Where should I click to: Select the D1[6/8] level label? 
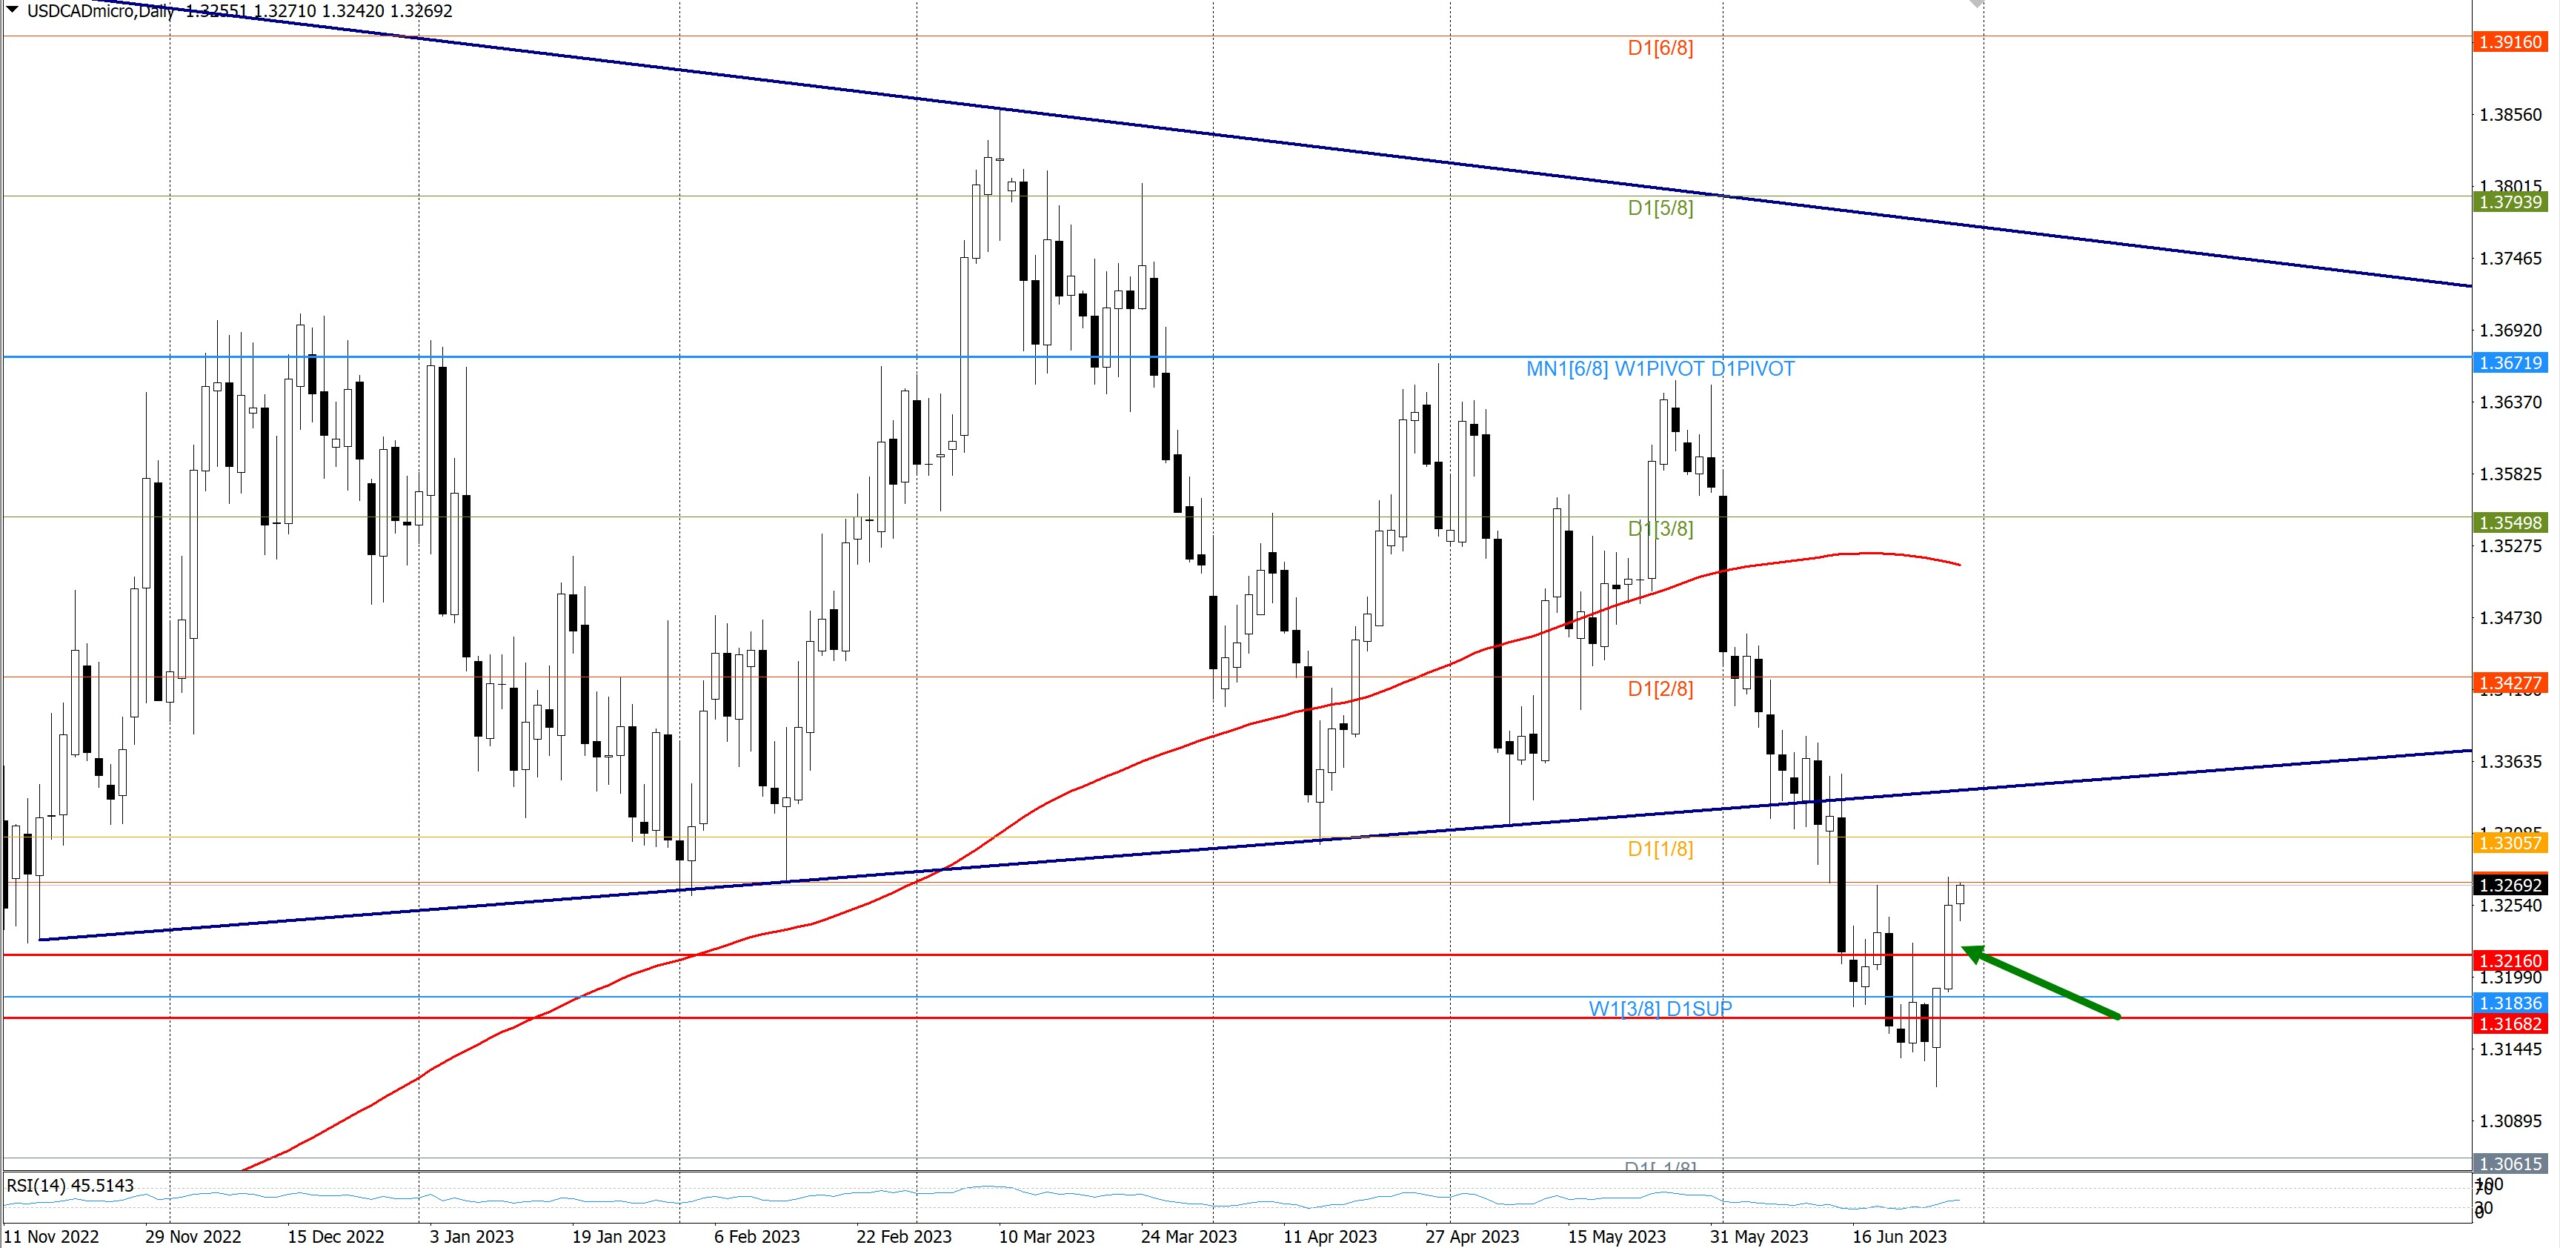[1660, 48]
